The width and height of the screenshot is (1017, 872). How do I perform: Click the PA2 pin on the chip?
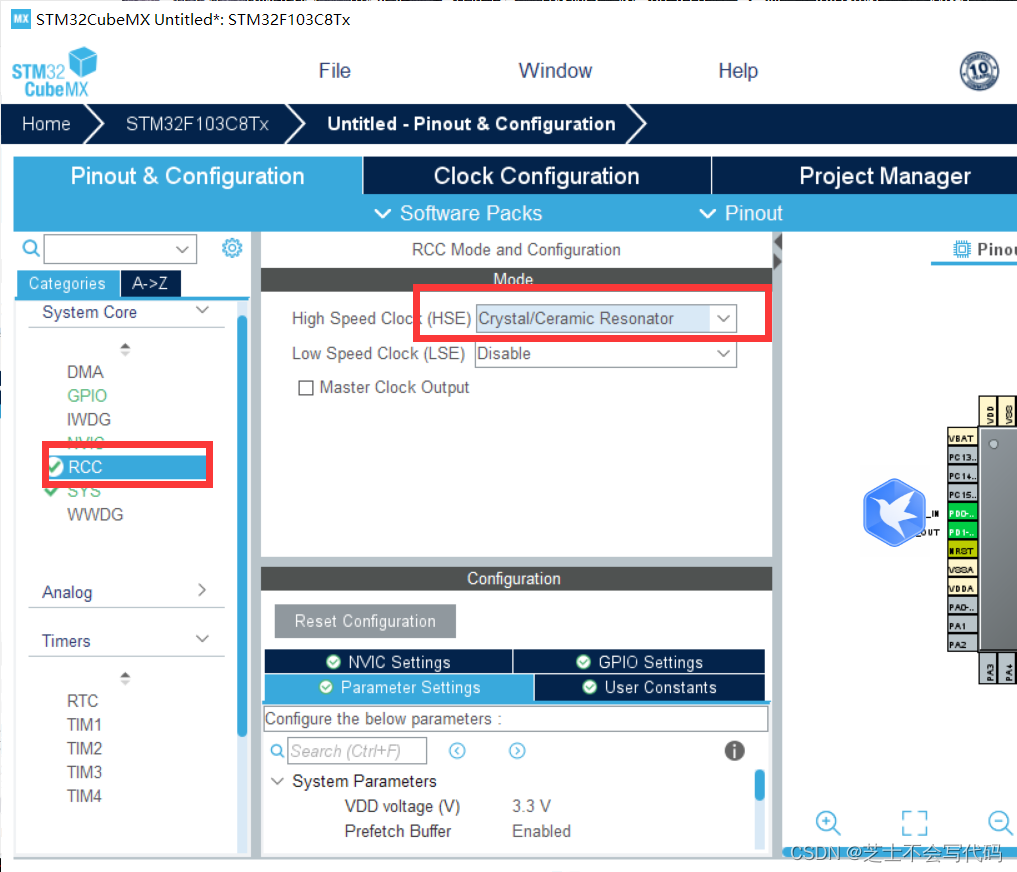[962, 644]
